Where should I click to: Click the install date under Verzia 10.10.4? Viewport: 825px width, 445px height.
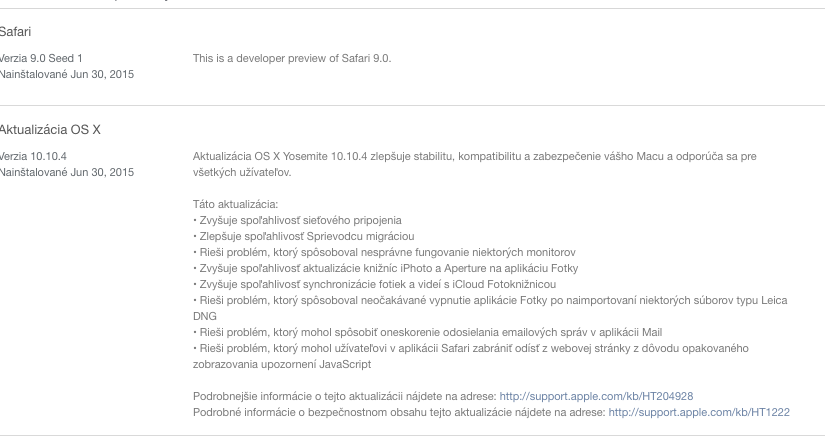pyautogui.click(x=67, y=172)
